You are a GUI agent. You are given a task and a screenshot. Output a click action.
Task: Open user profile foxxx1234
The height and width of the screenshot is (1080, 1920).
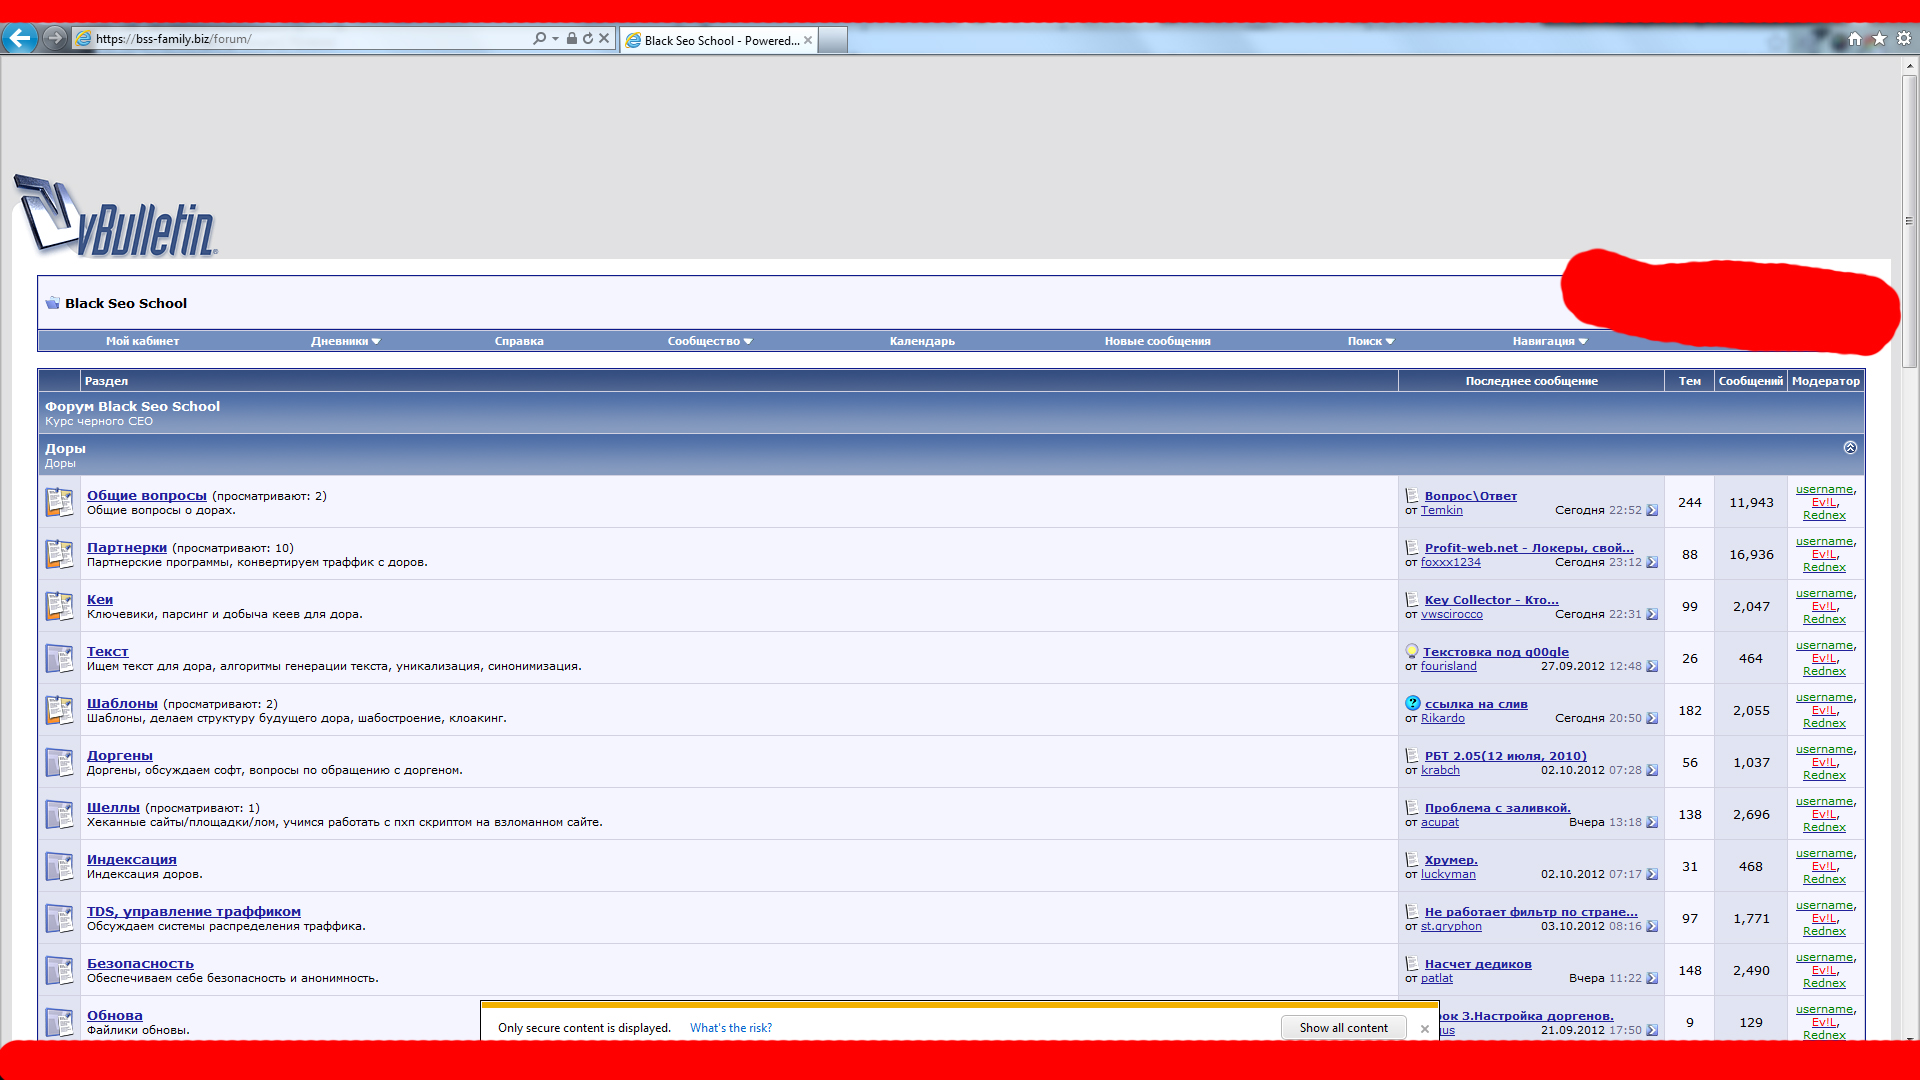pyautogui.click(x=1450, y=562)
